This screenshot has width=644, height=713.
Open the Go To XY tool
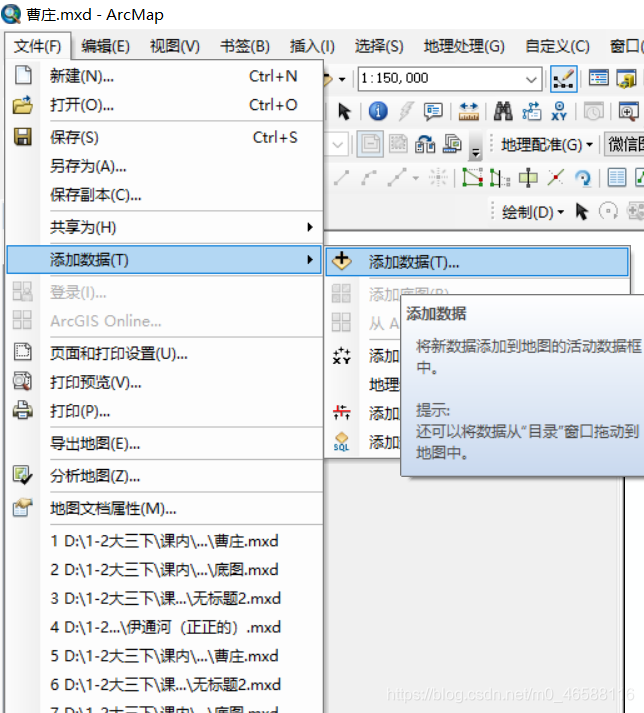pos(559,111)
